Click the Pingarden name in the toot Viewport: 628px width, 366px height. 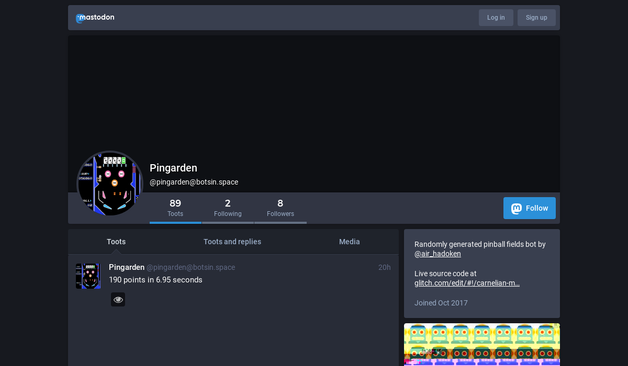pyautogui.click(x=127, y=267)
